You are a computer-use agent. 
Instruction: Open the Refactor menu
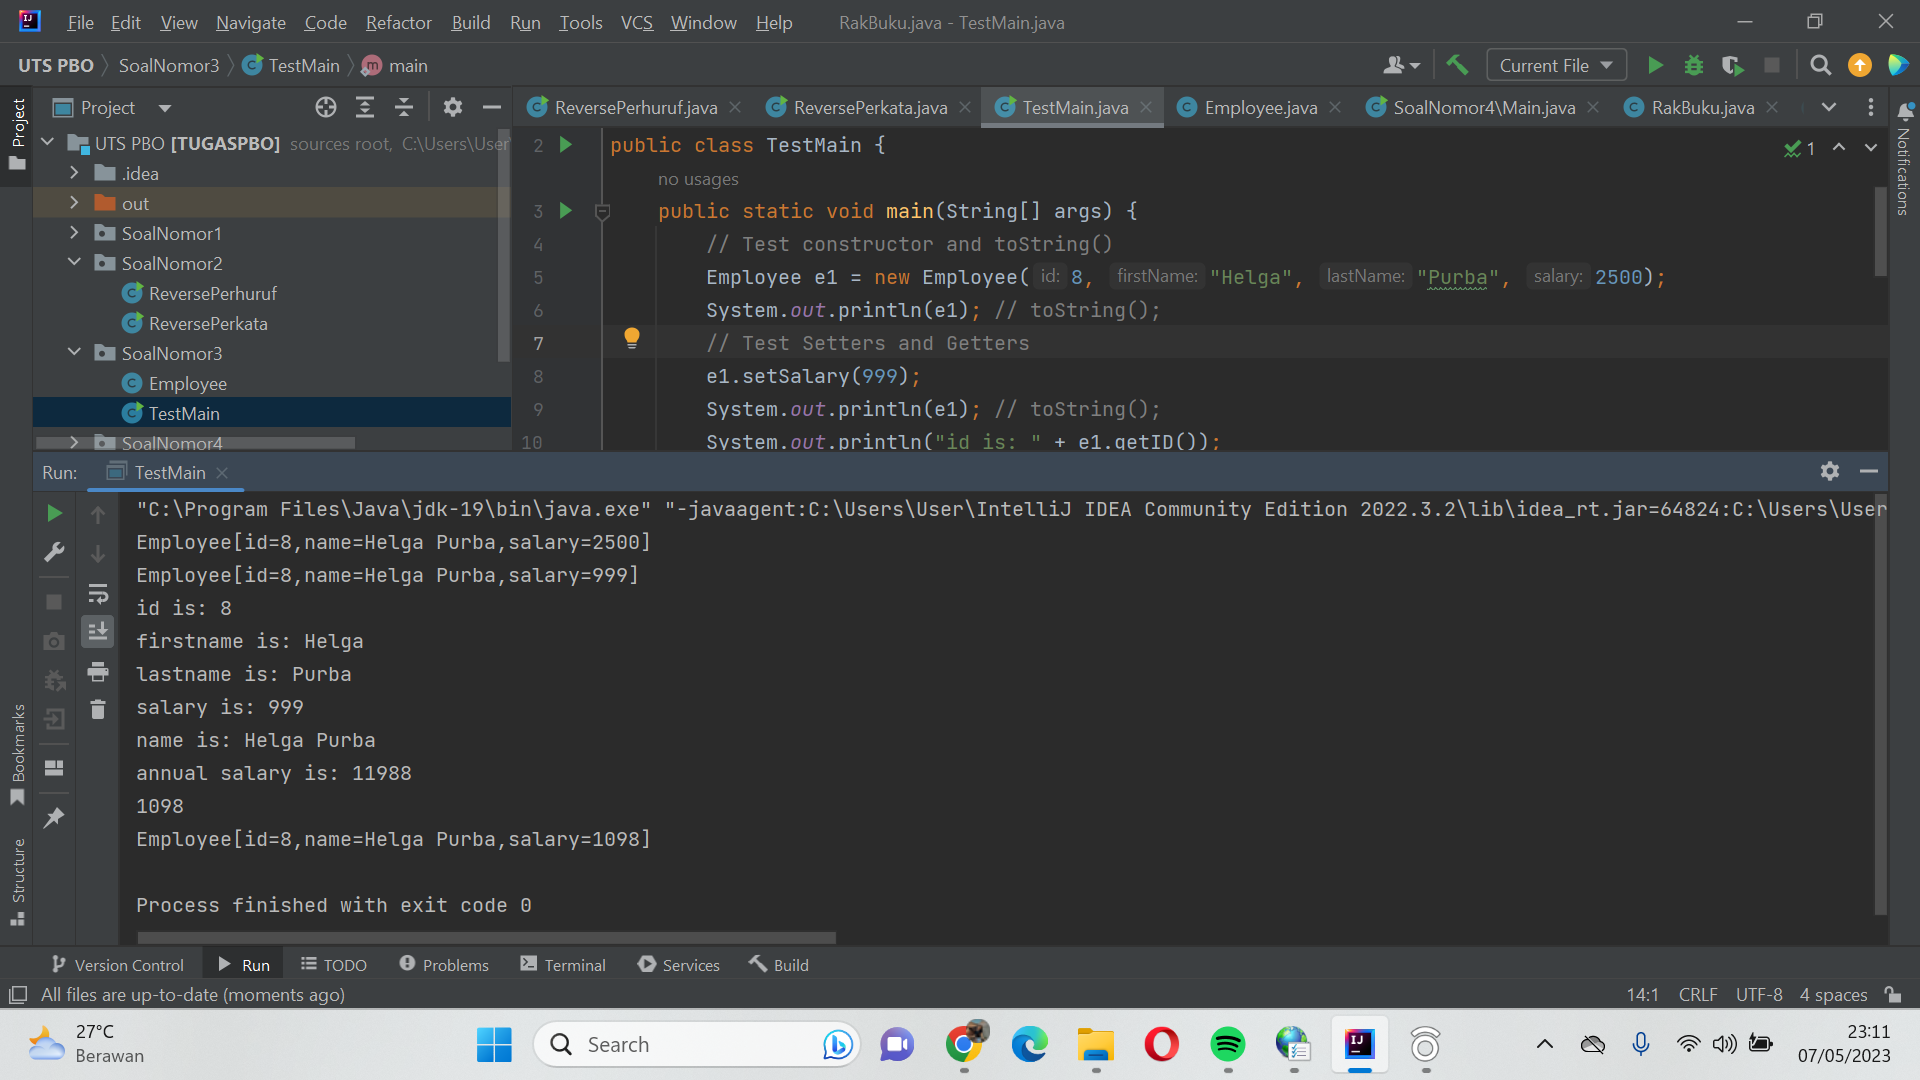pos(397,22)
